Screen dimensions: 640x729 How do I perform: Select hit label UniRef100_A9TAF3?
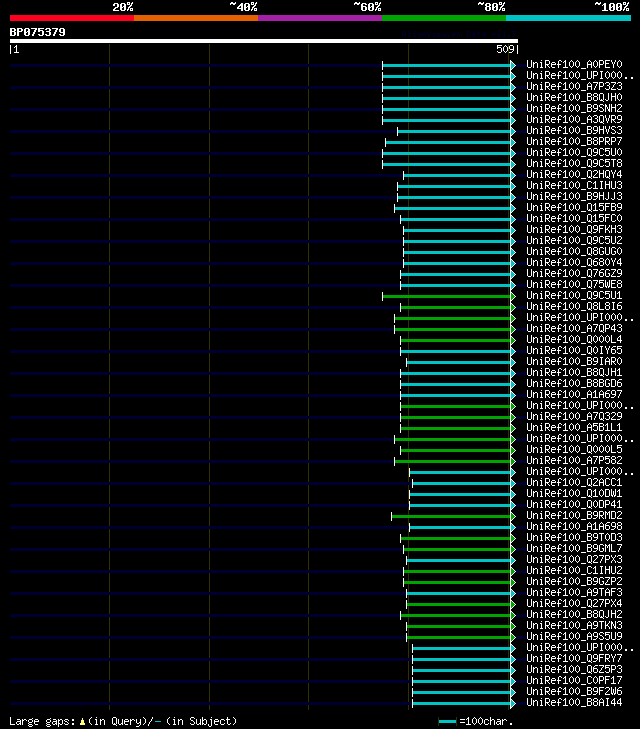(x=574, y=592)
